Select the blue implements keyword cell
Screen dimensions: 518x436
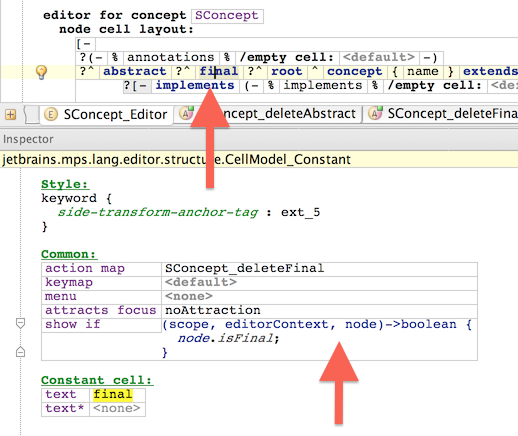pyautogui.click(x=195, y=85)
